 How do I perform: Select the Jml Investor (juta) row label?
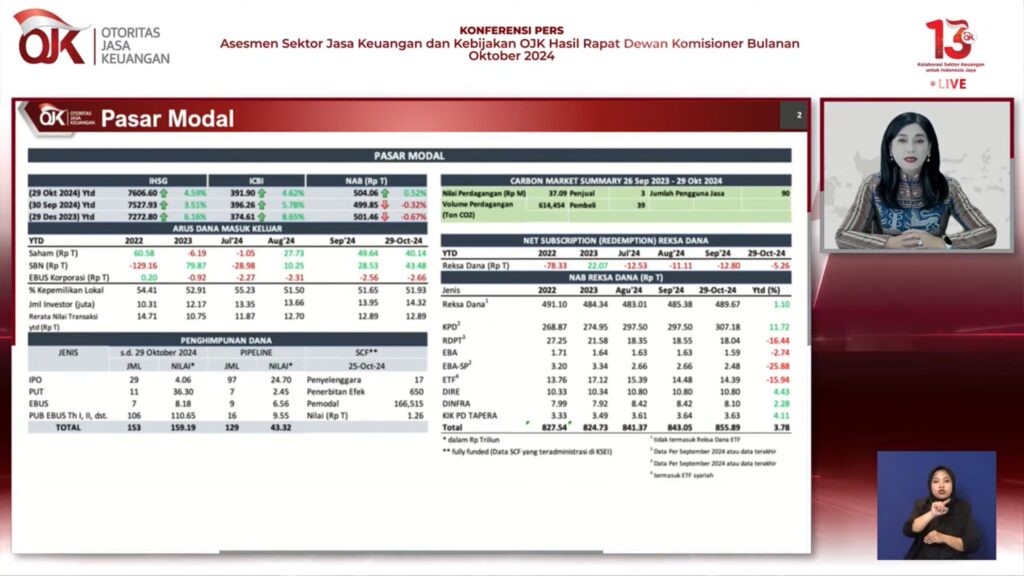62,304
